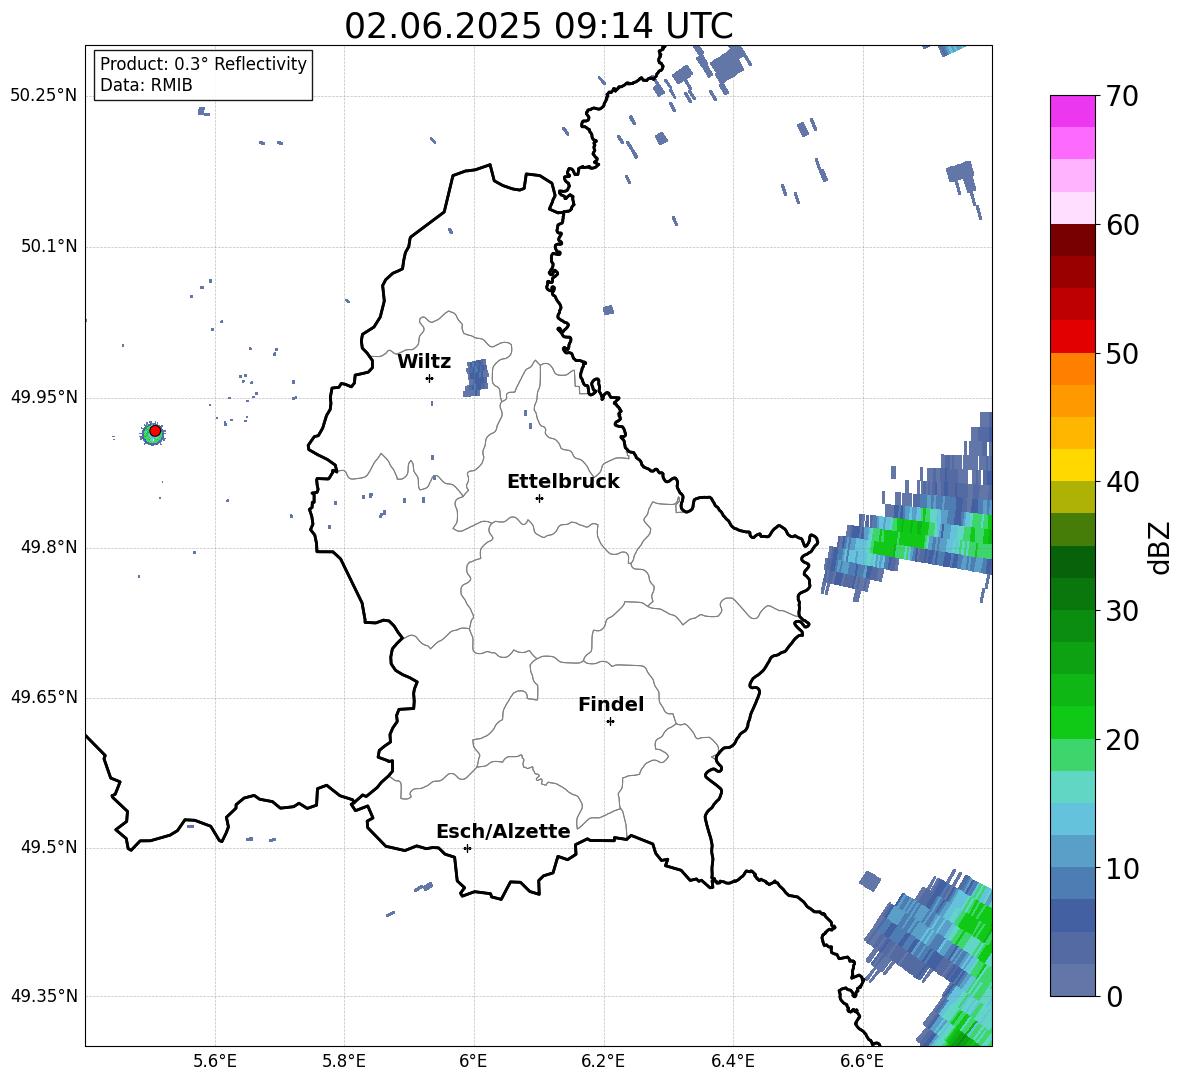Click the dBZ colorbar axis label

[1161, 547]
